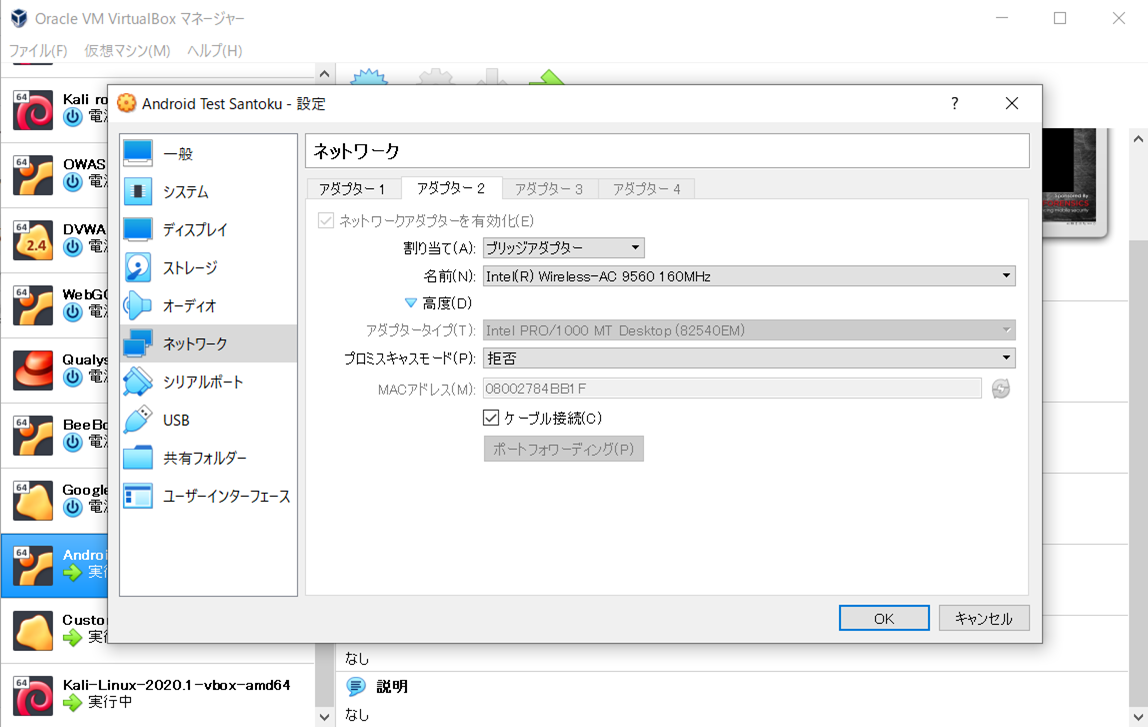Open the システム settings category

(x=209, y=192)
